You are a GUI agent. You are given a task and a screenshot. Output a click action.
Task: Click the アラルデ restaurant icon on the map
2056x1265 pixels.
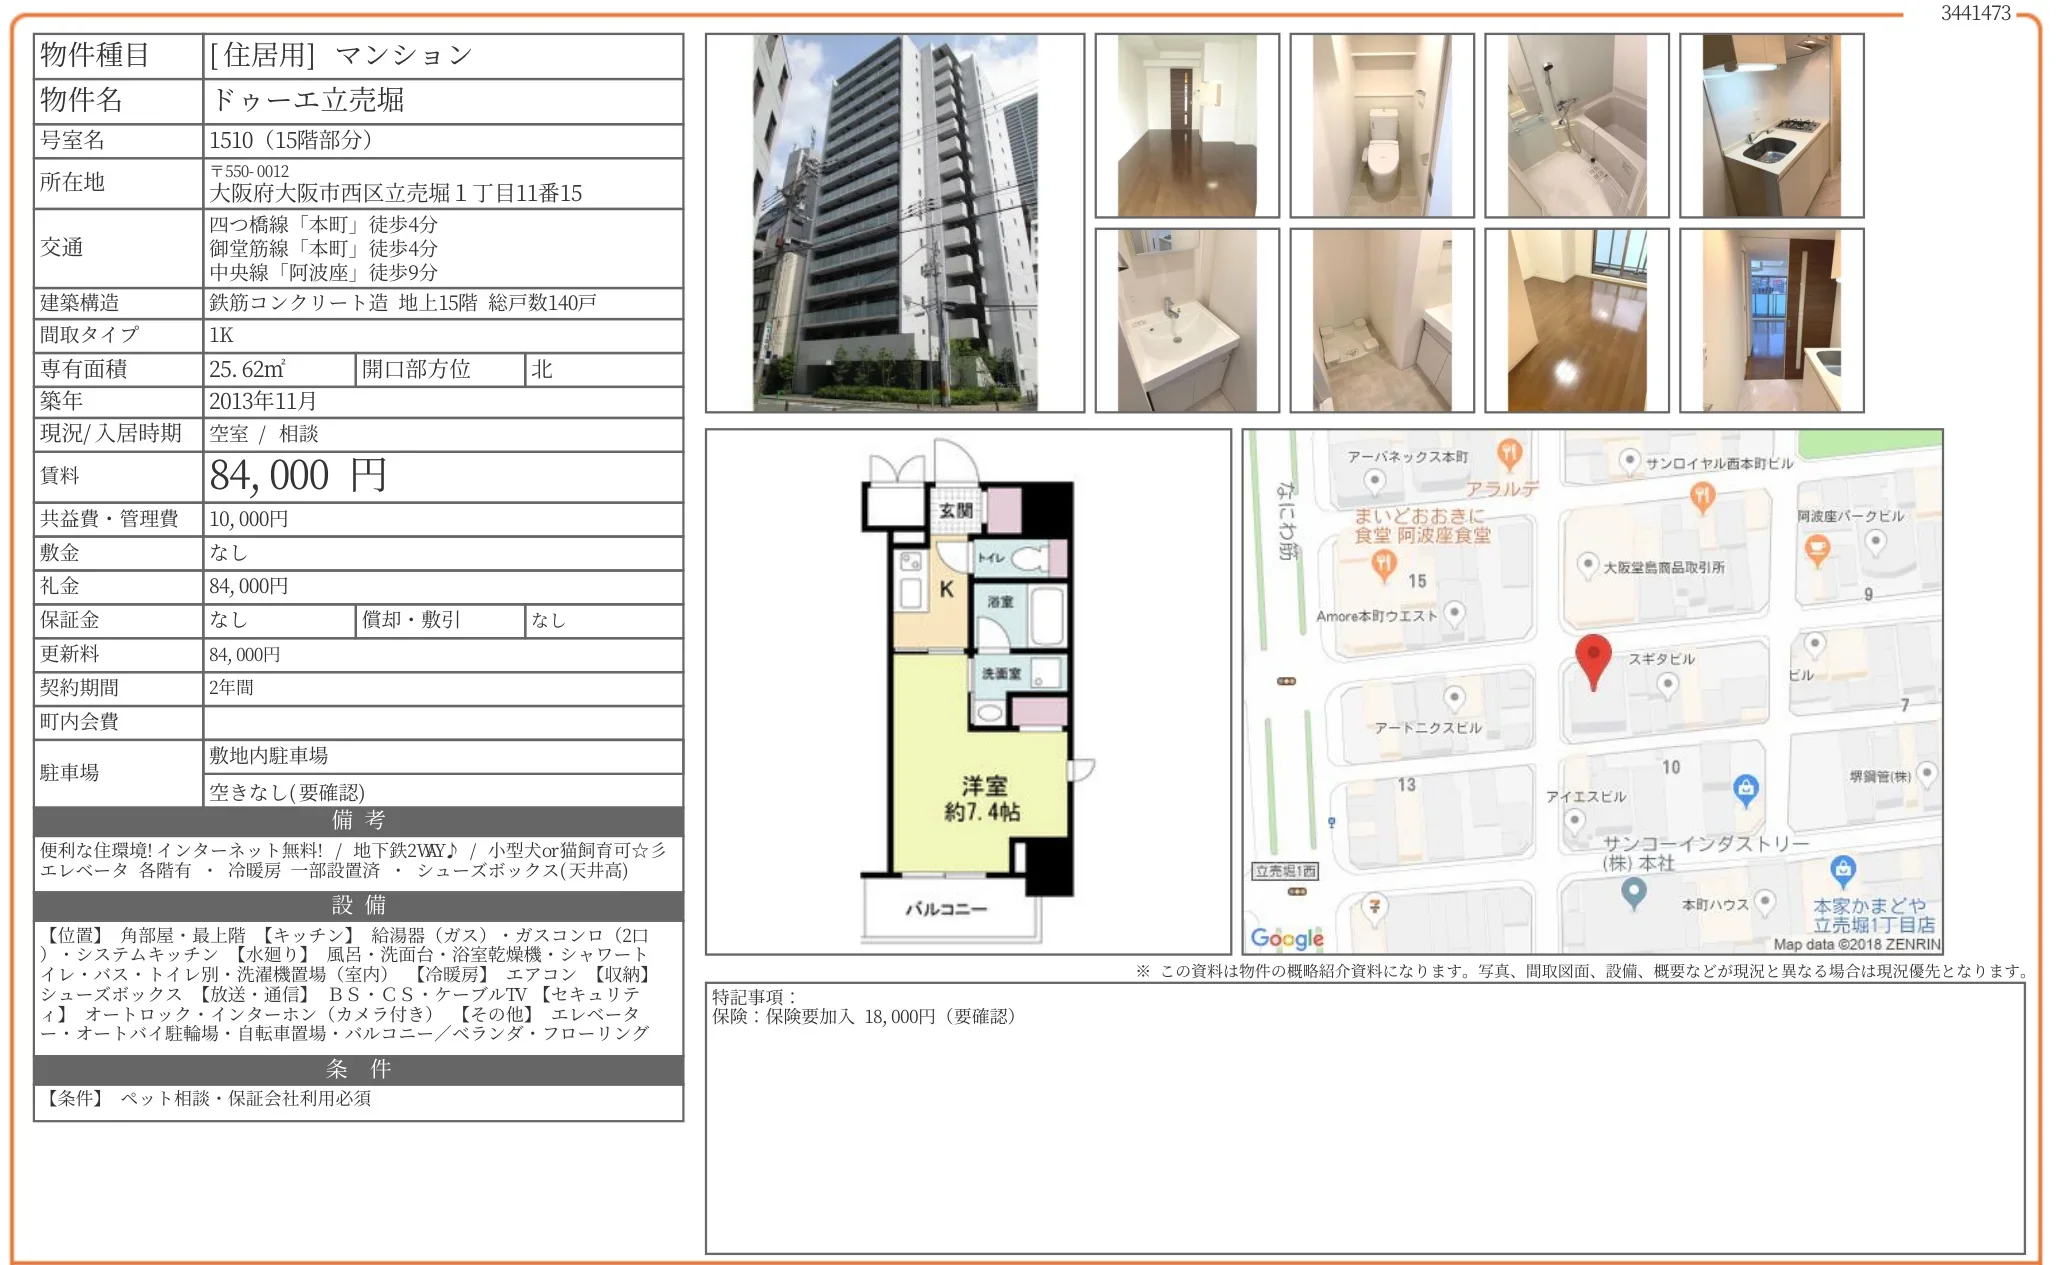[1509, 453]
